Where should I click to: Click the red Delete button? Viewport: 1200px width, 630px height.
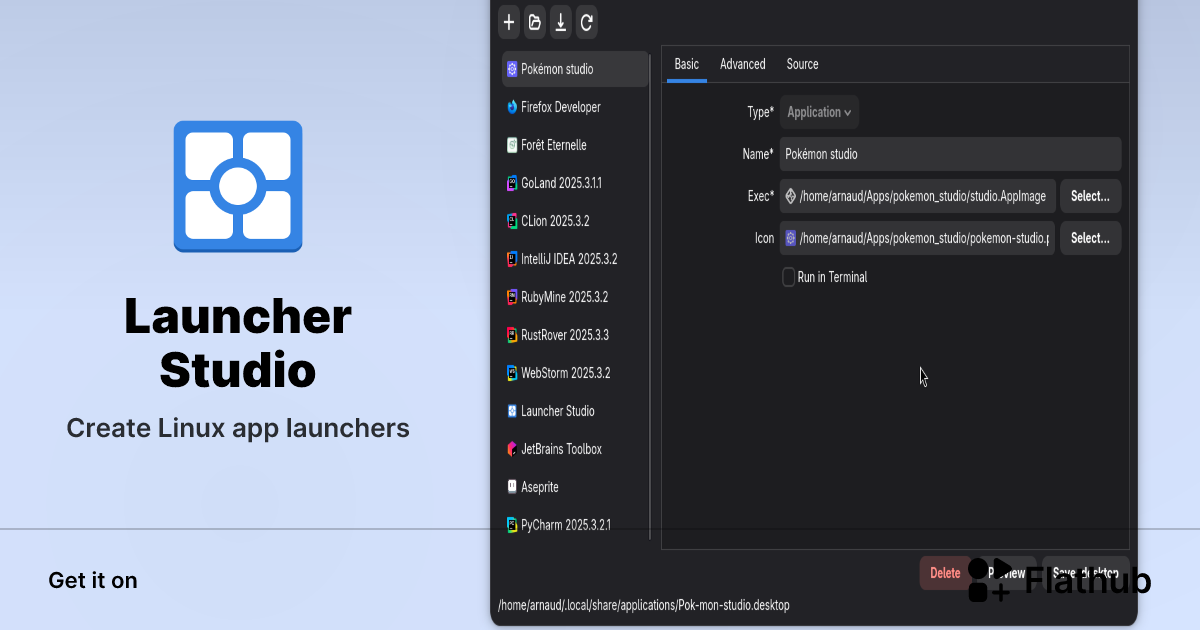click(x=944, y=573)
